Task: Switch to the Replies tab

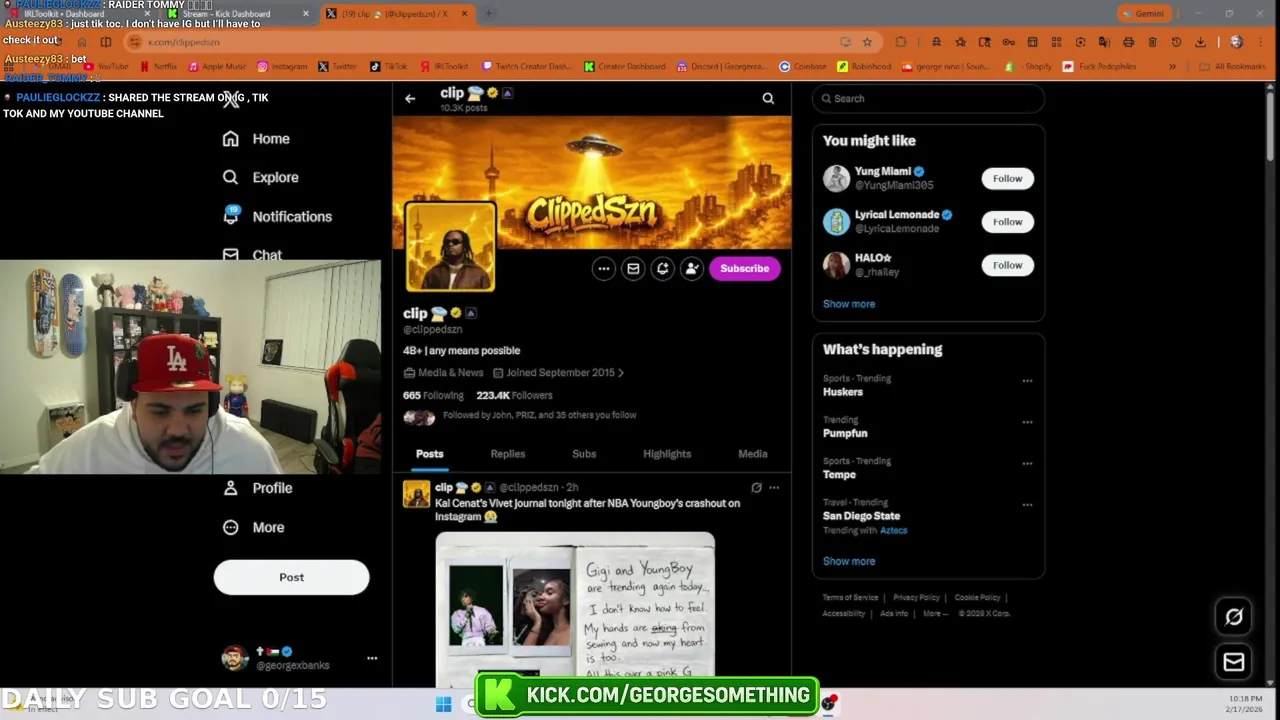Action: coord(508,454)
